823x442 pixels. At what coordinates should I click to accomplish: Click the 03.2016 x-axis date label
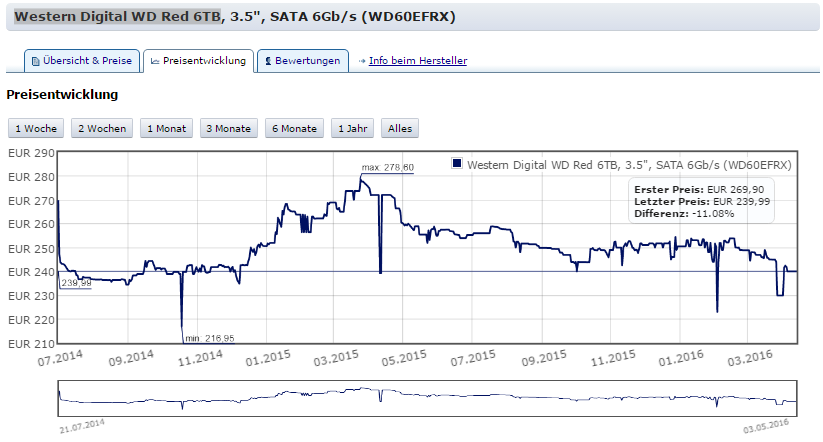[750, 359]
